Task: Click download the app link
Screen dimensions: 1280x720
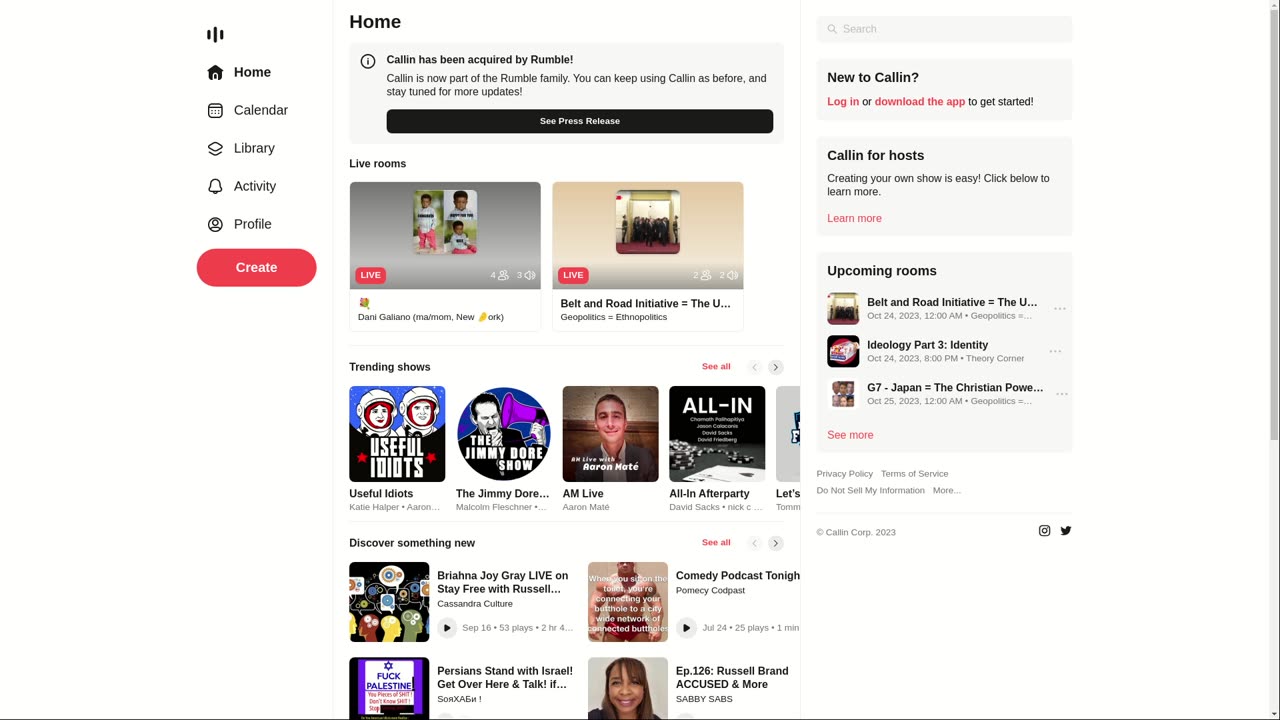Action: [920, 102]
